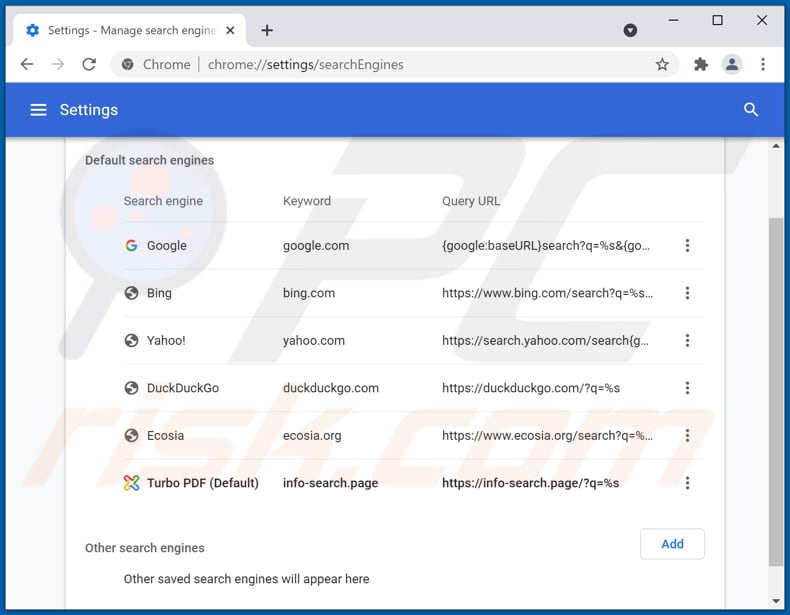
Task: Open more actions for Yahoo!
Action: tap(687, 340)
